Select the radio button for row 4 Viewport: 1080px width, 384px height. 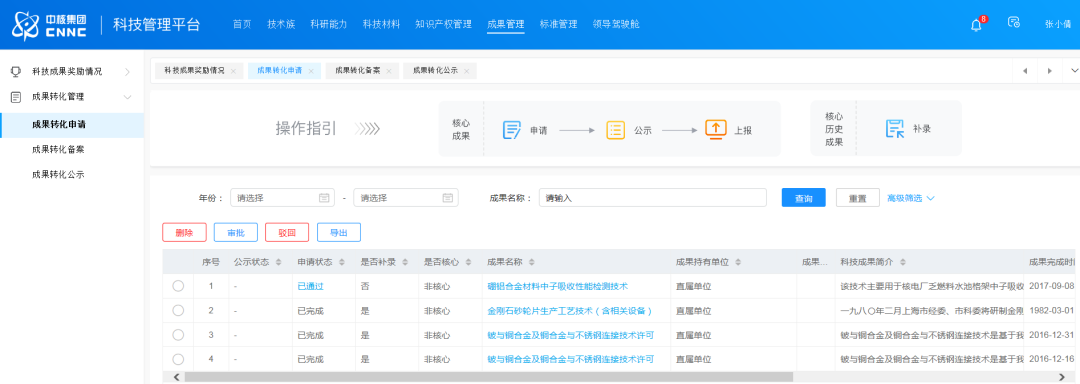point(178,359)
